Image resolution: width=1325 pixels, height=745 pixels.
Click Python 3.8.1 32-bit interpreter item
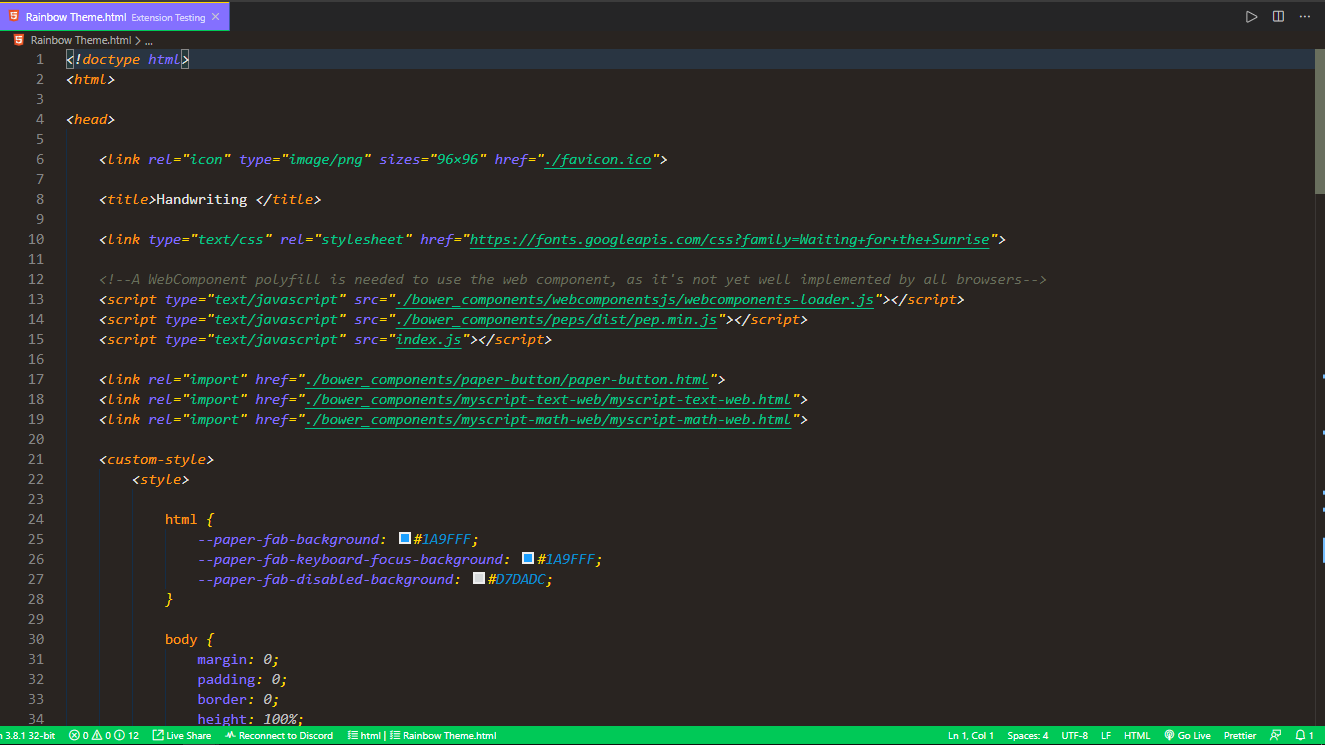point(30,734)
